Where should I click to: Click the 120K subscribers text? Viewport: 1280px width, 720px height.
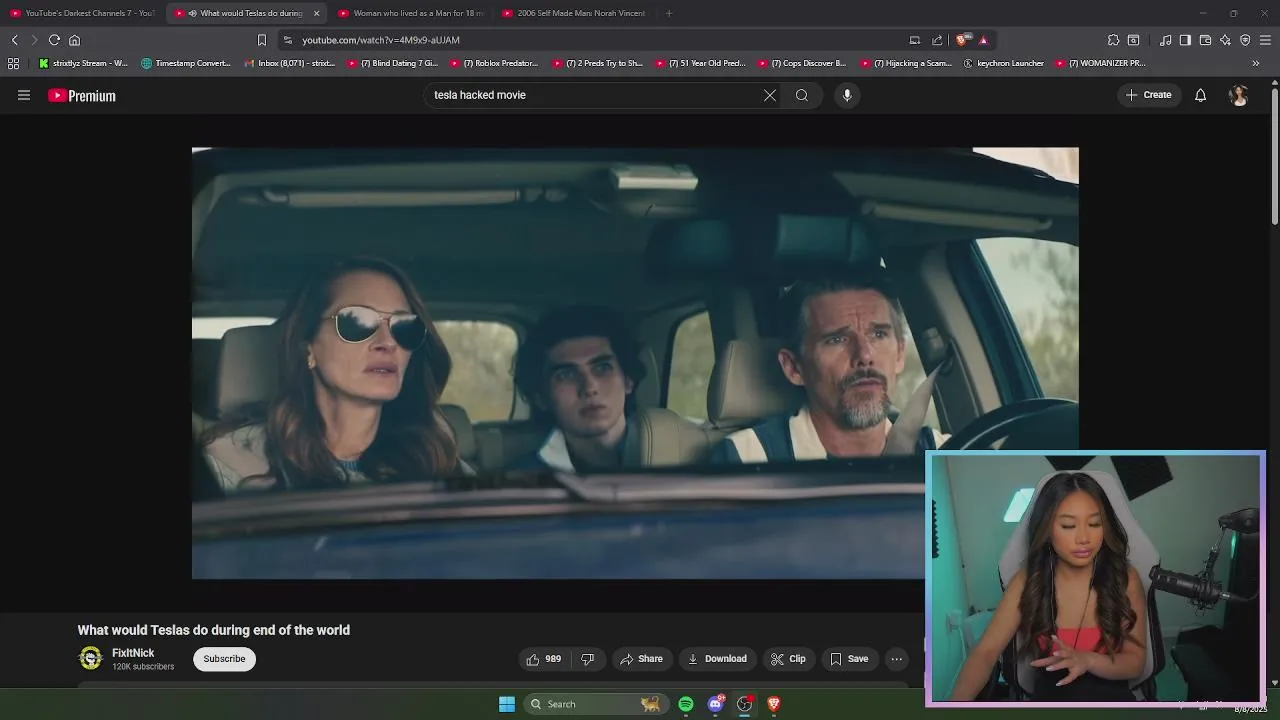(x=143, y=667)
